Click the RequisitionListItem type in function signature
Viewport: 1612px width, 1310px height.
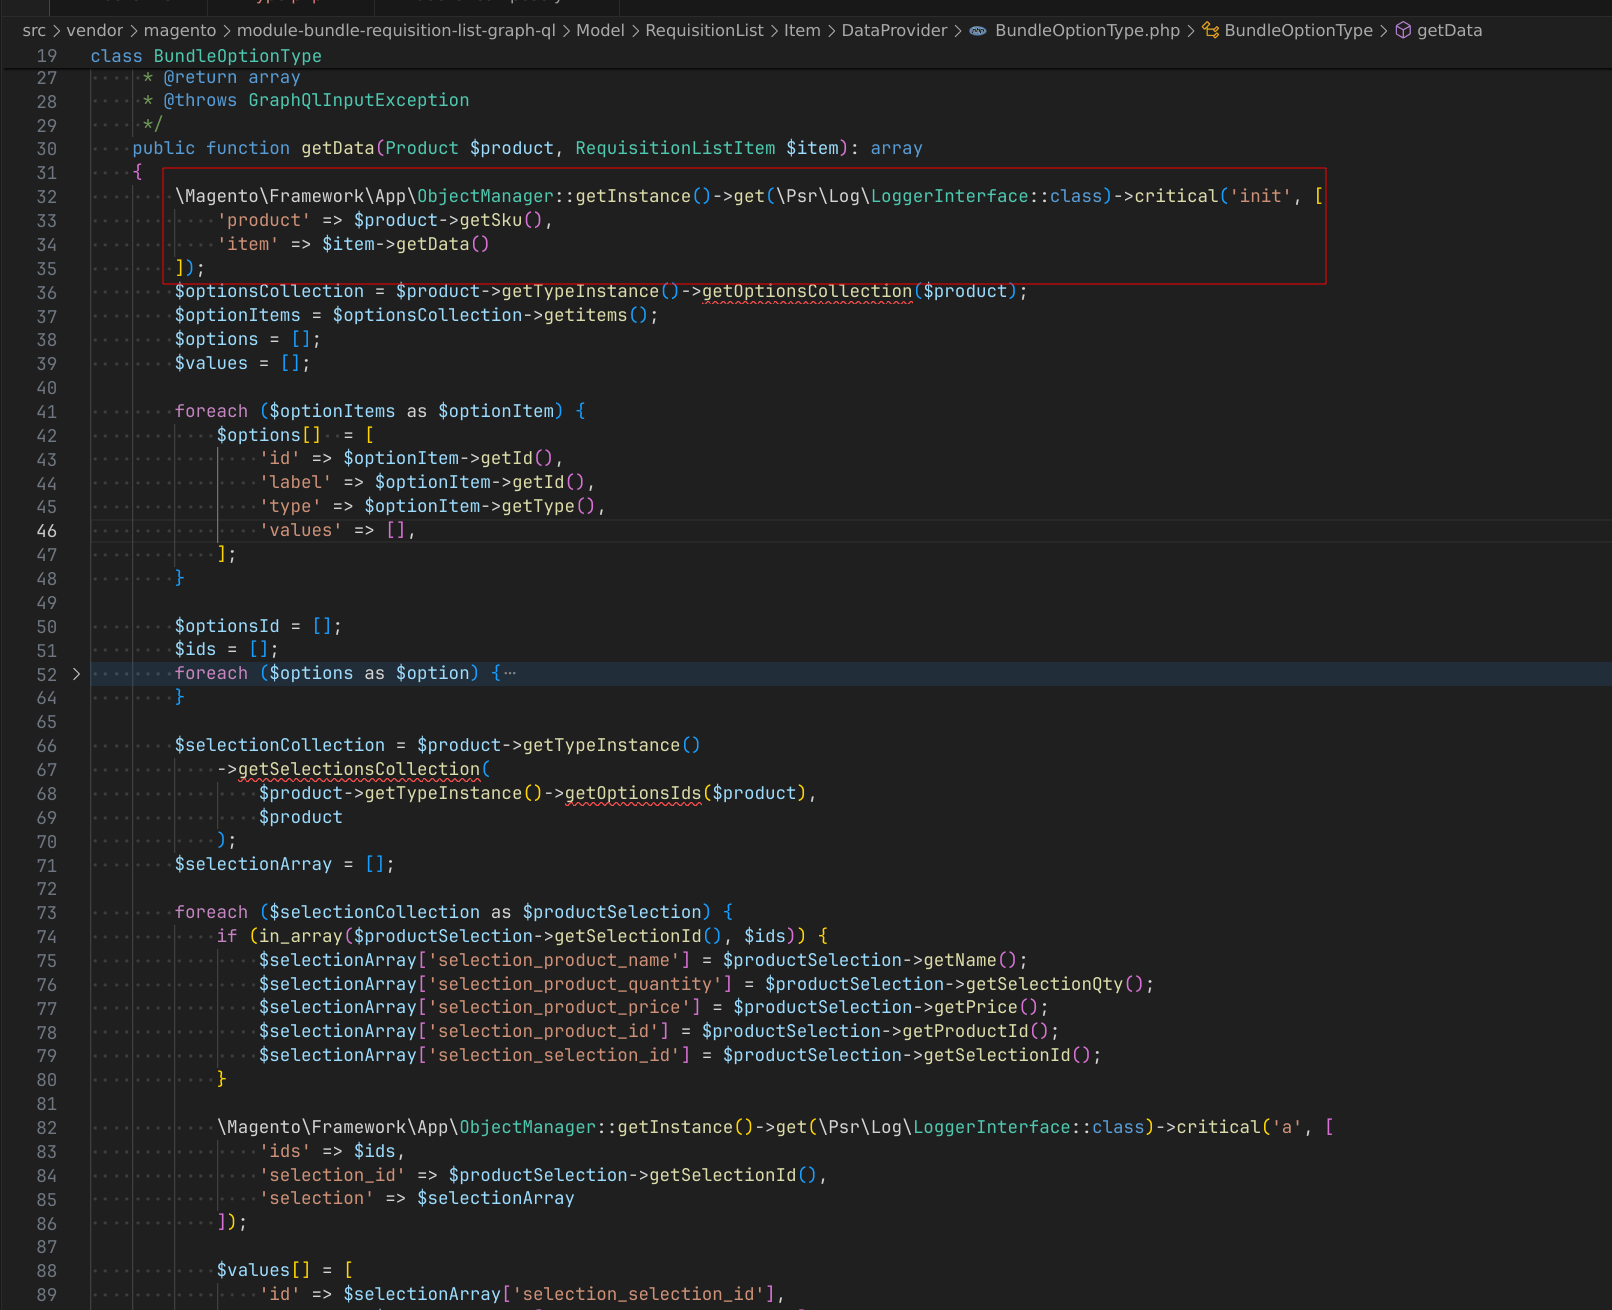[675, 148]
